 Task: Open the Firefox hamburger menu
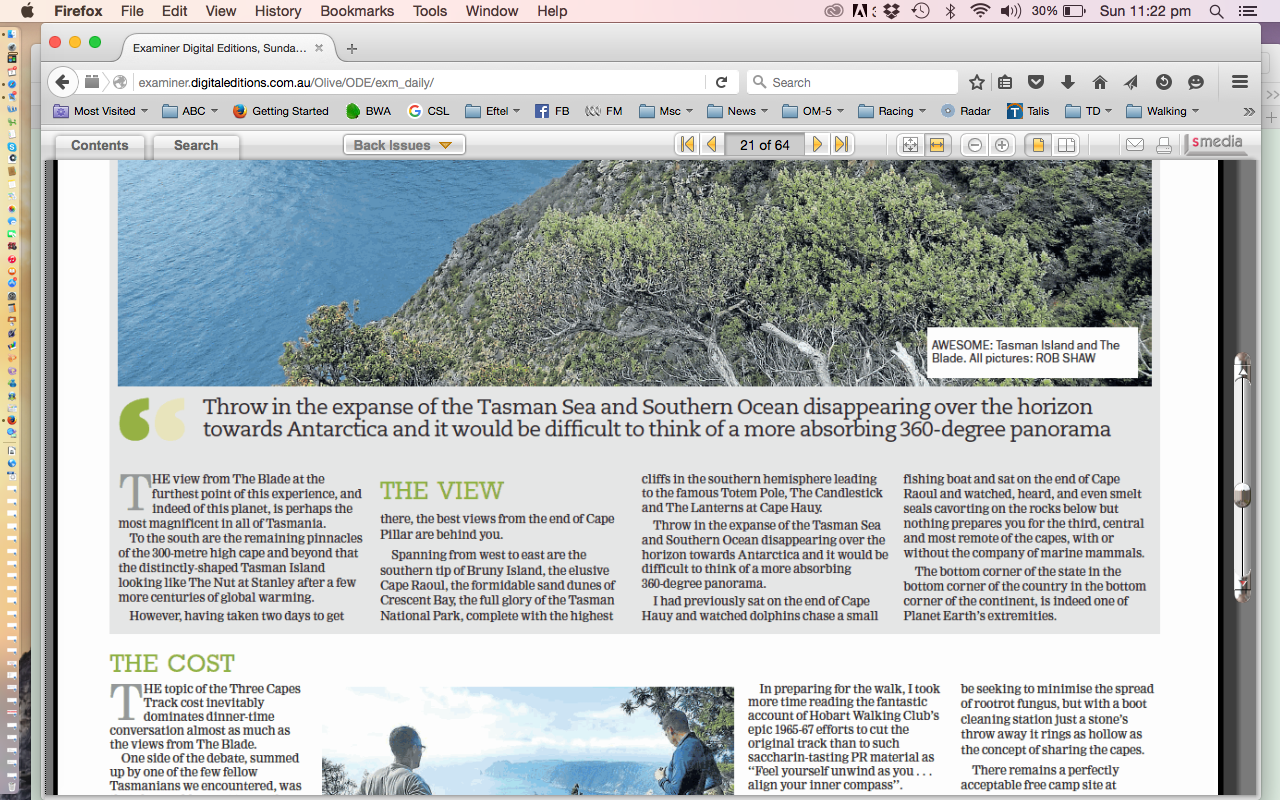click(1240, 82)
